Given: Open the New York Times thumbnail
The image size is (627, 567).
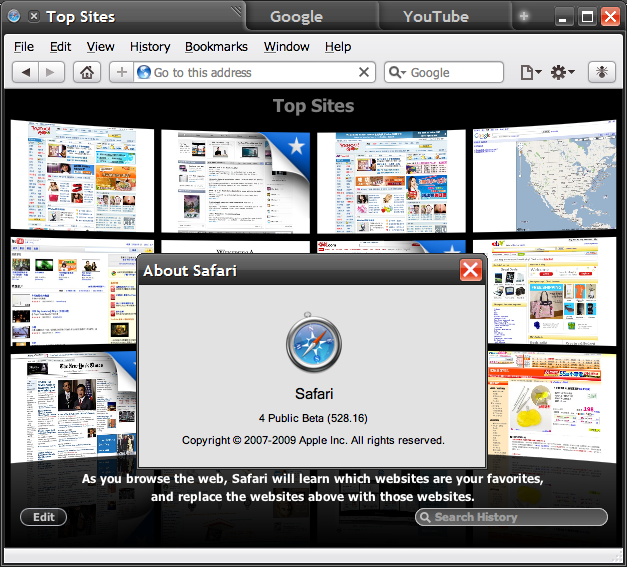Looking at the screenshot, I should click(x=74, y=407).
